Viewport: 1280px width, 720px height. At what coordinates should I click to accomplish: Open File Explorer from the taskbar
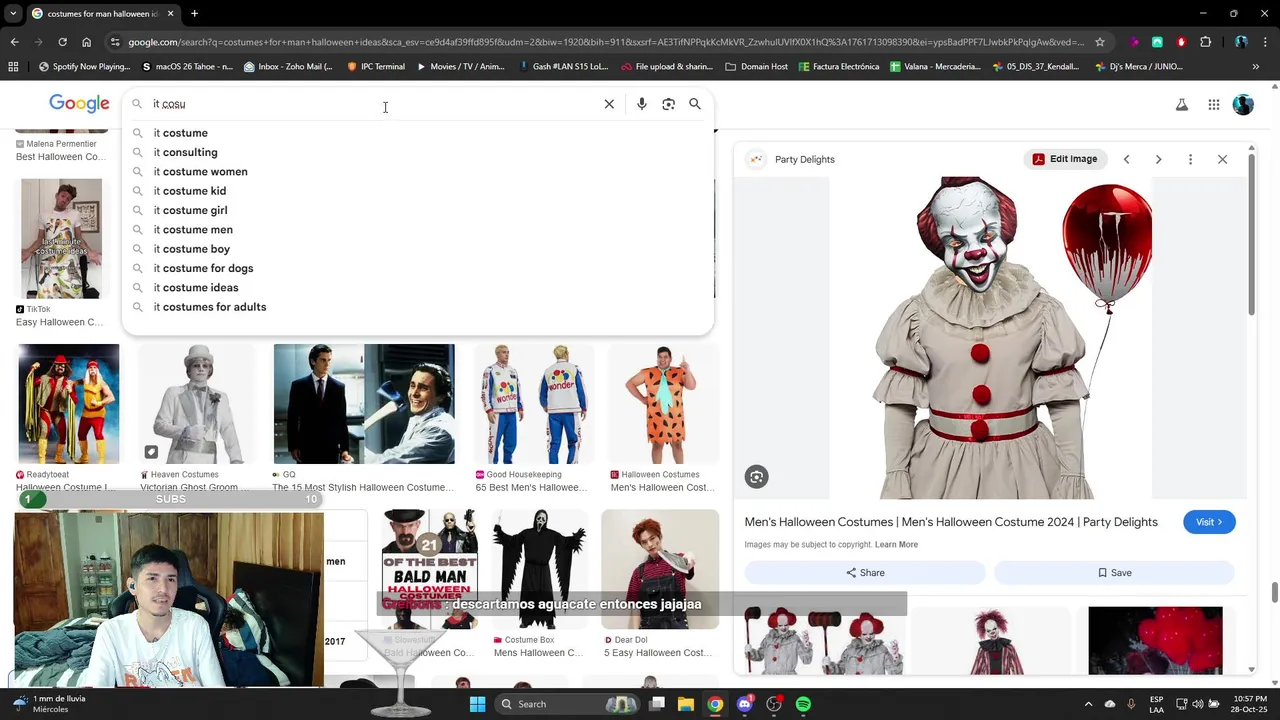[x=686, y=704]
